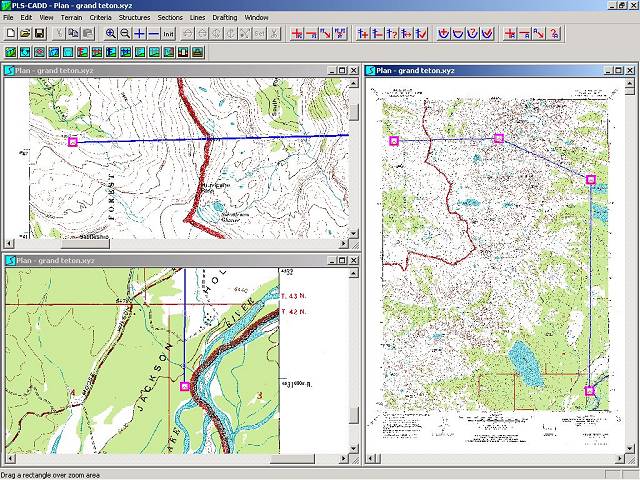Screen dimensions: 640x480
Task: Click the status bar text 'Drag a rectangle over zoom area'
Action: [51, 475]
